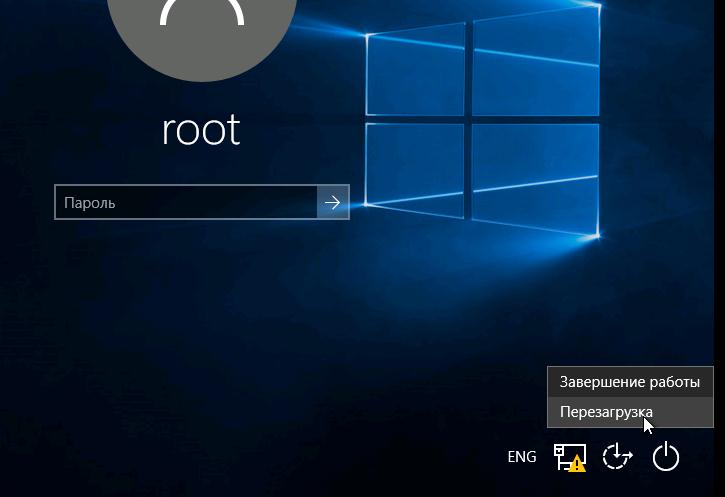Screen dimensions: 725x497
Task: Click the password input field
Action: (186, 202)
